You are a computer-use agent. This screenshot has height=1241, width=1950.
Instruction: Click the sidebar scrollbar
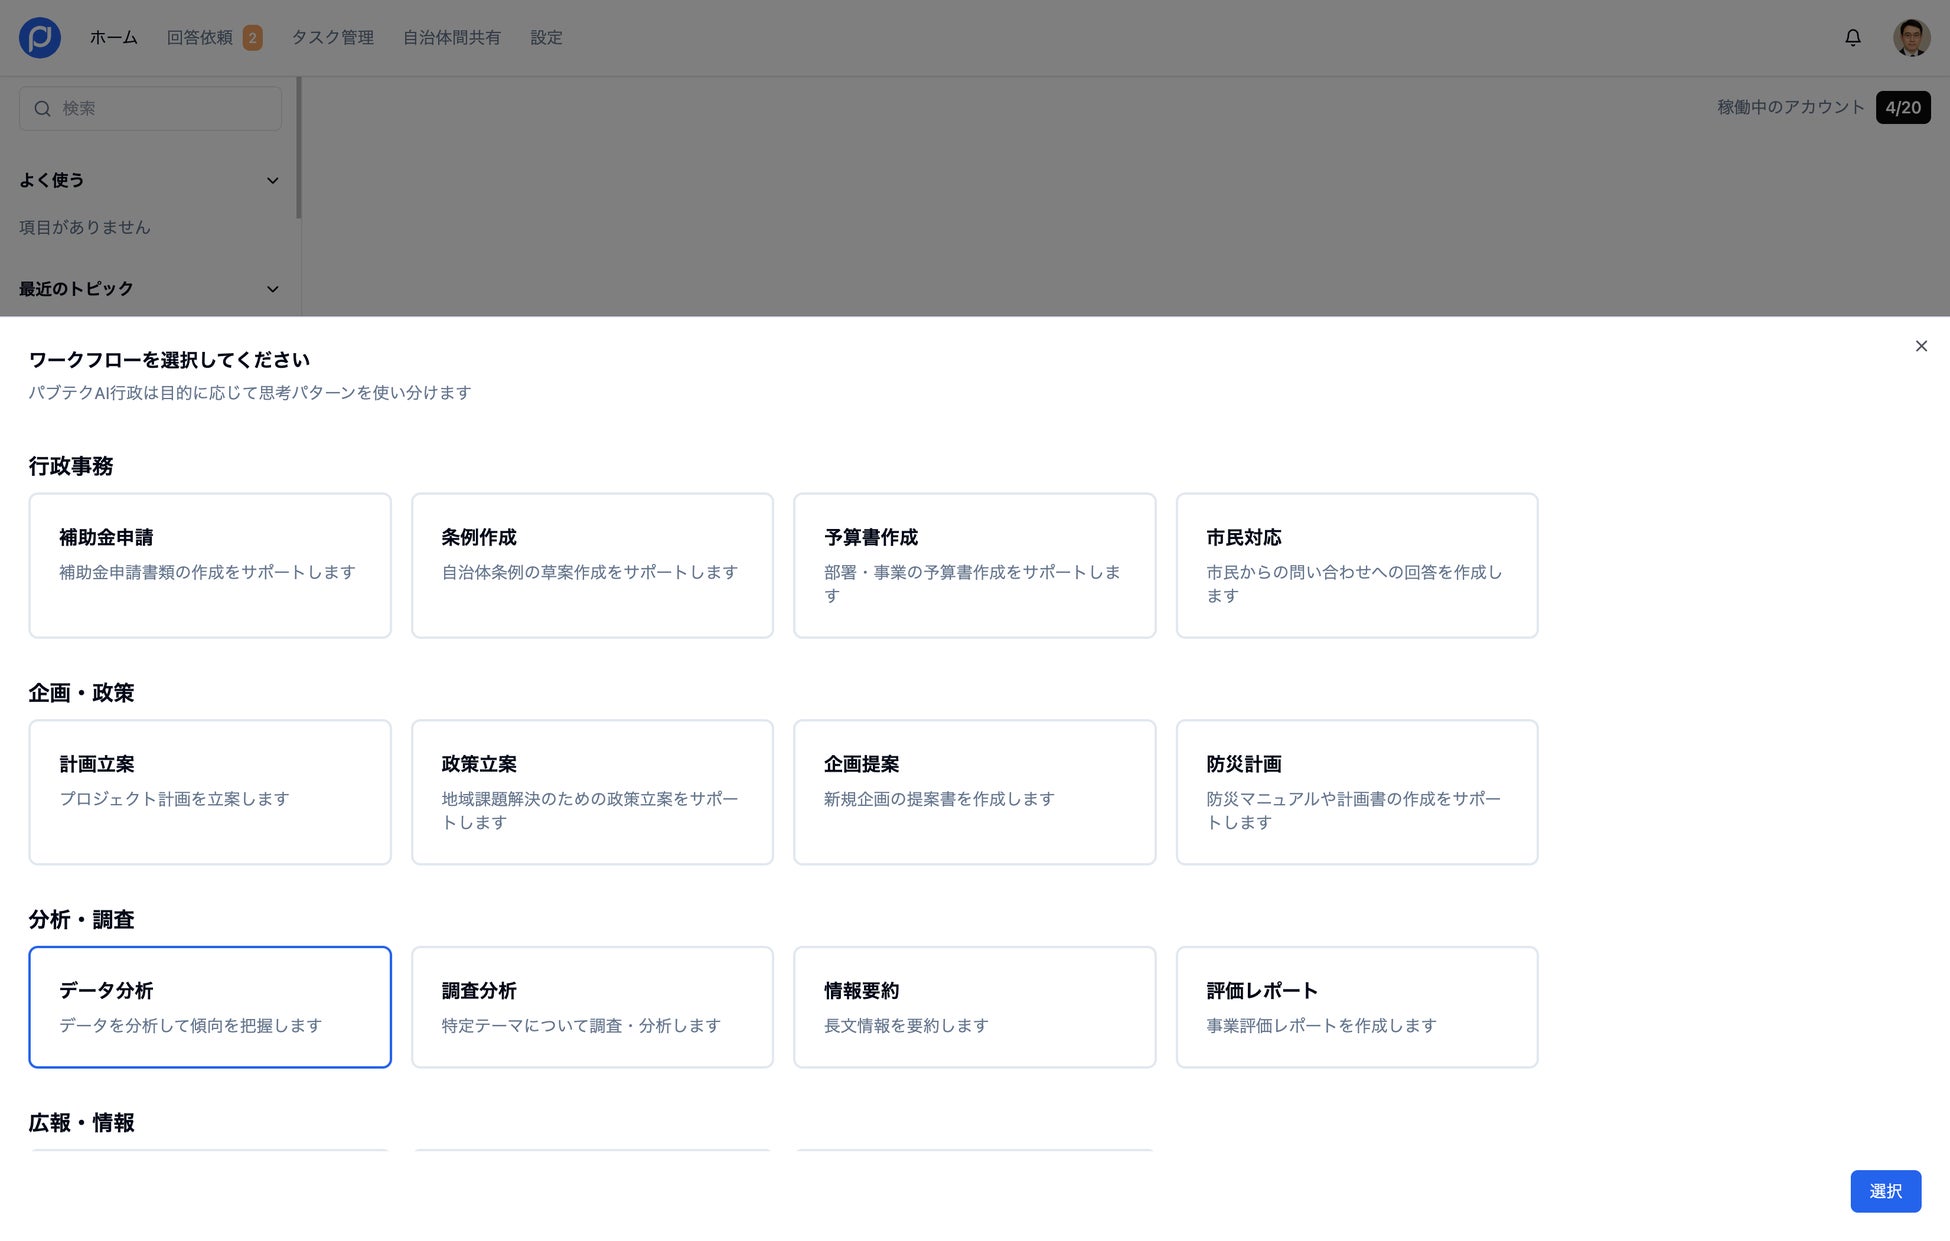point(298,148)
